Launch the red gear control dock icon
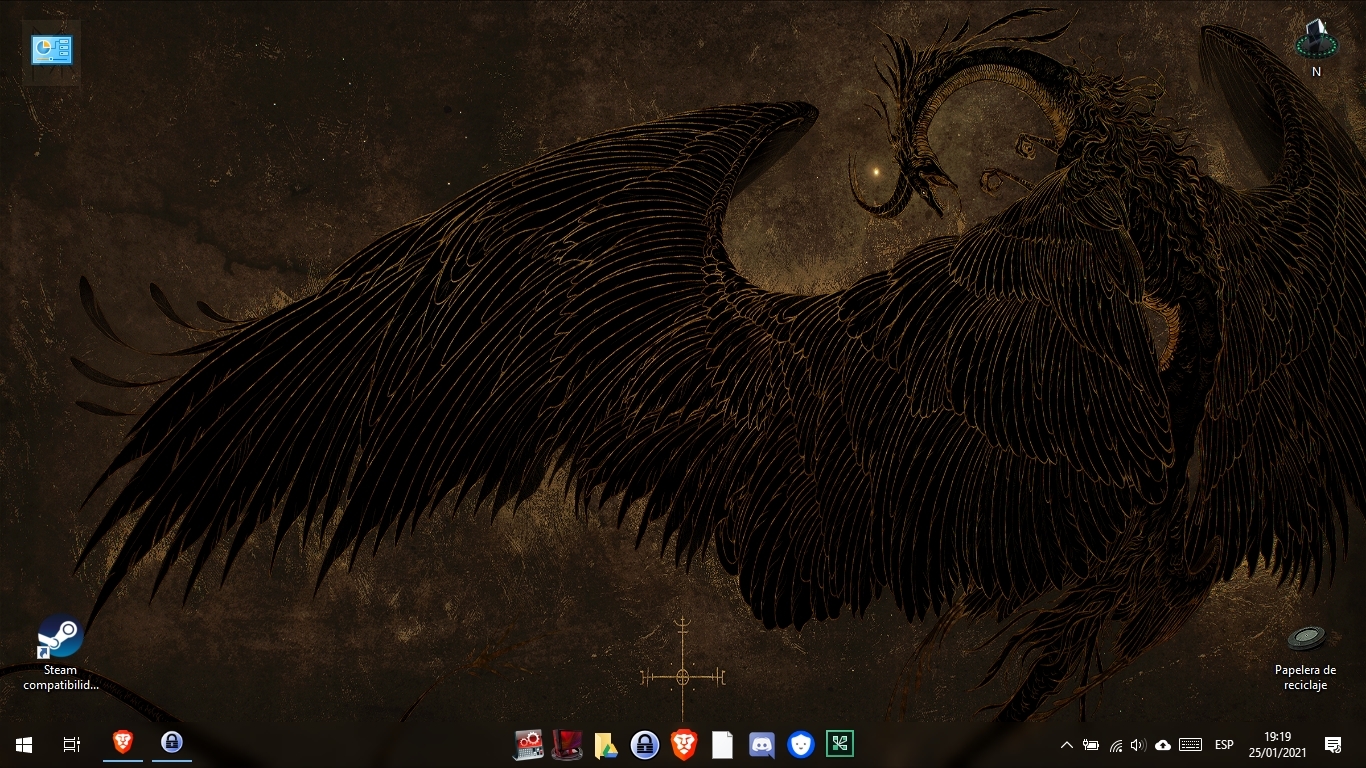This screenshot has width=1366, height=768. coord(528,744)
